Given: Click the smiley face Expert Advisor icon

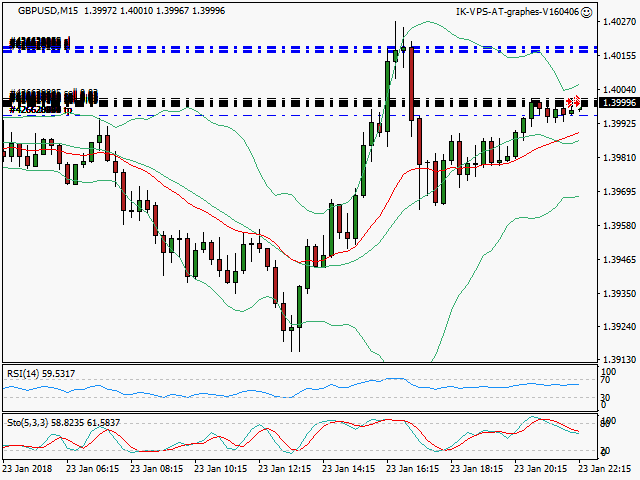Looking at the screenshot, I should click(x=586, y=12).
